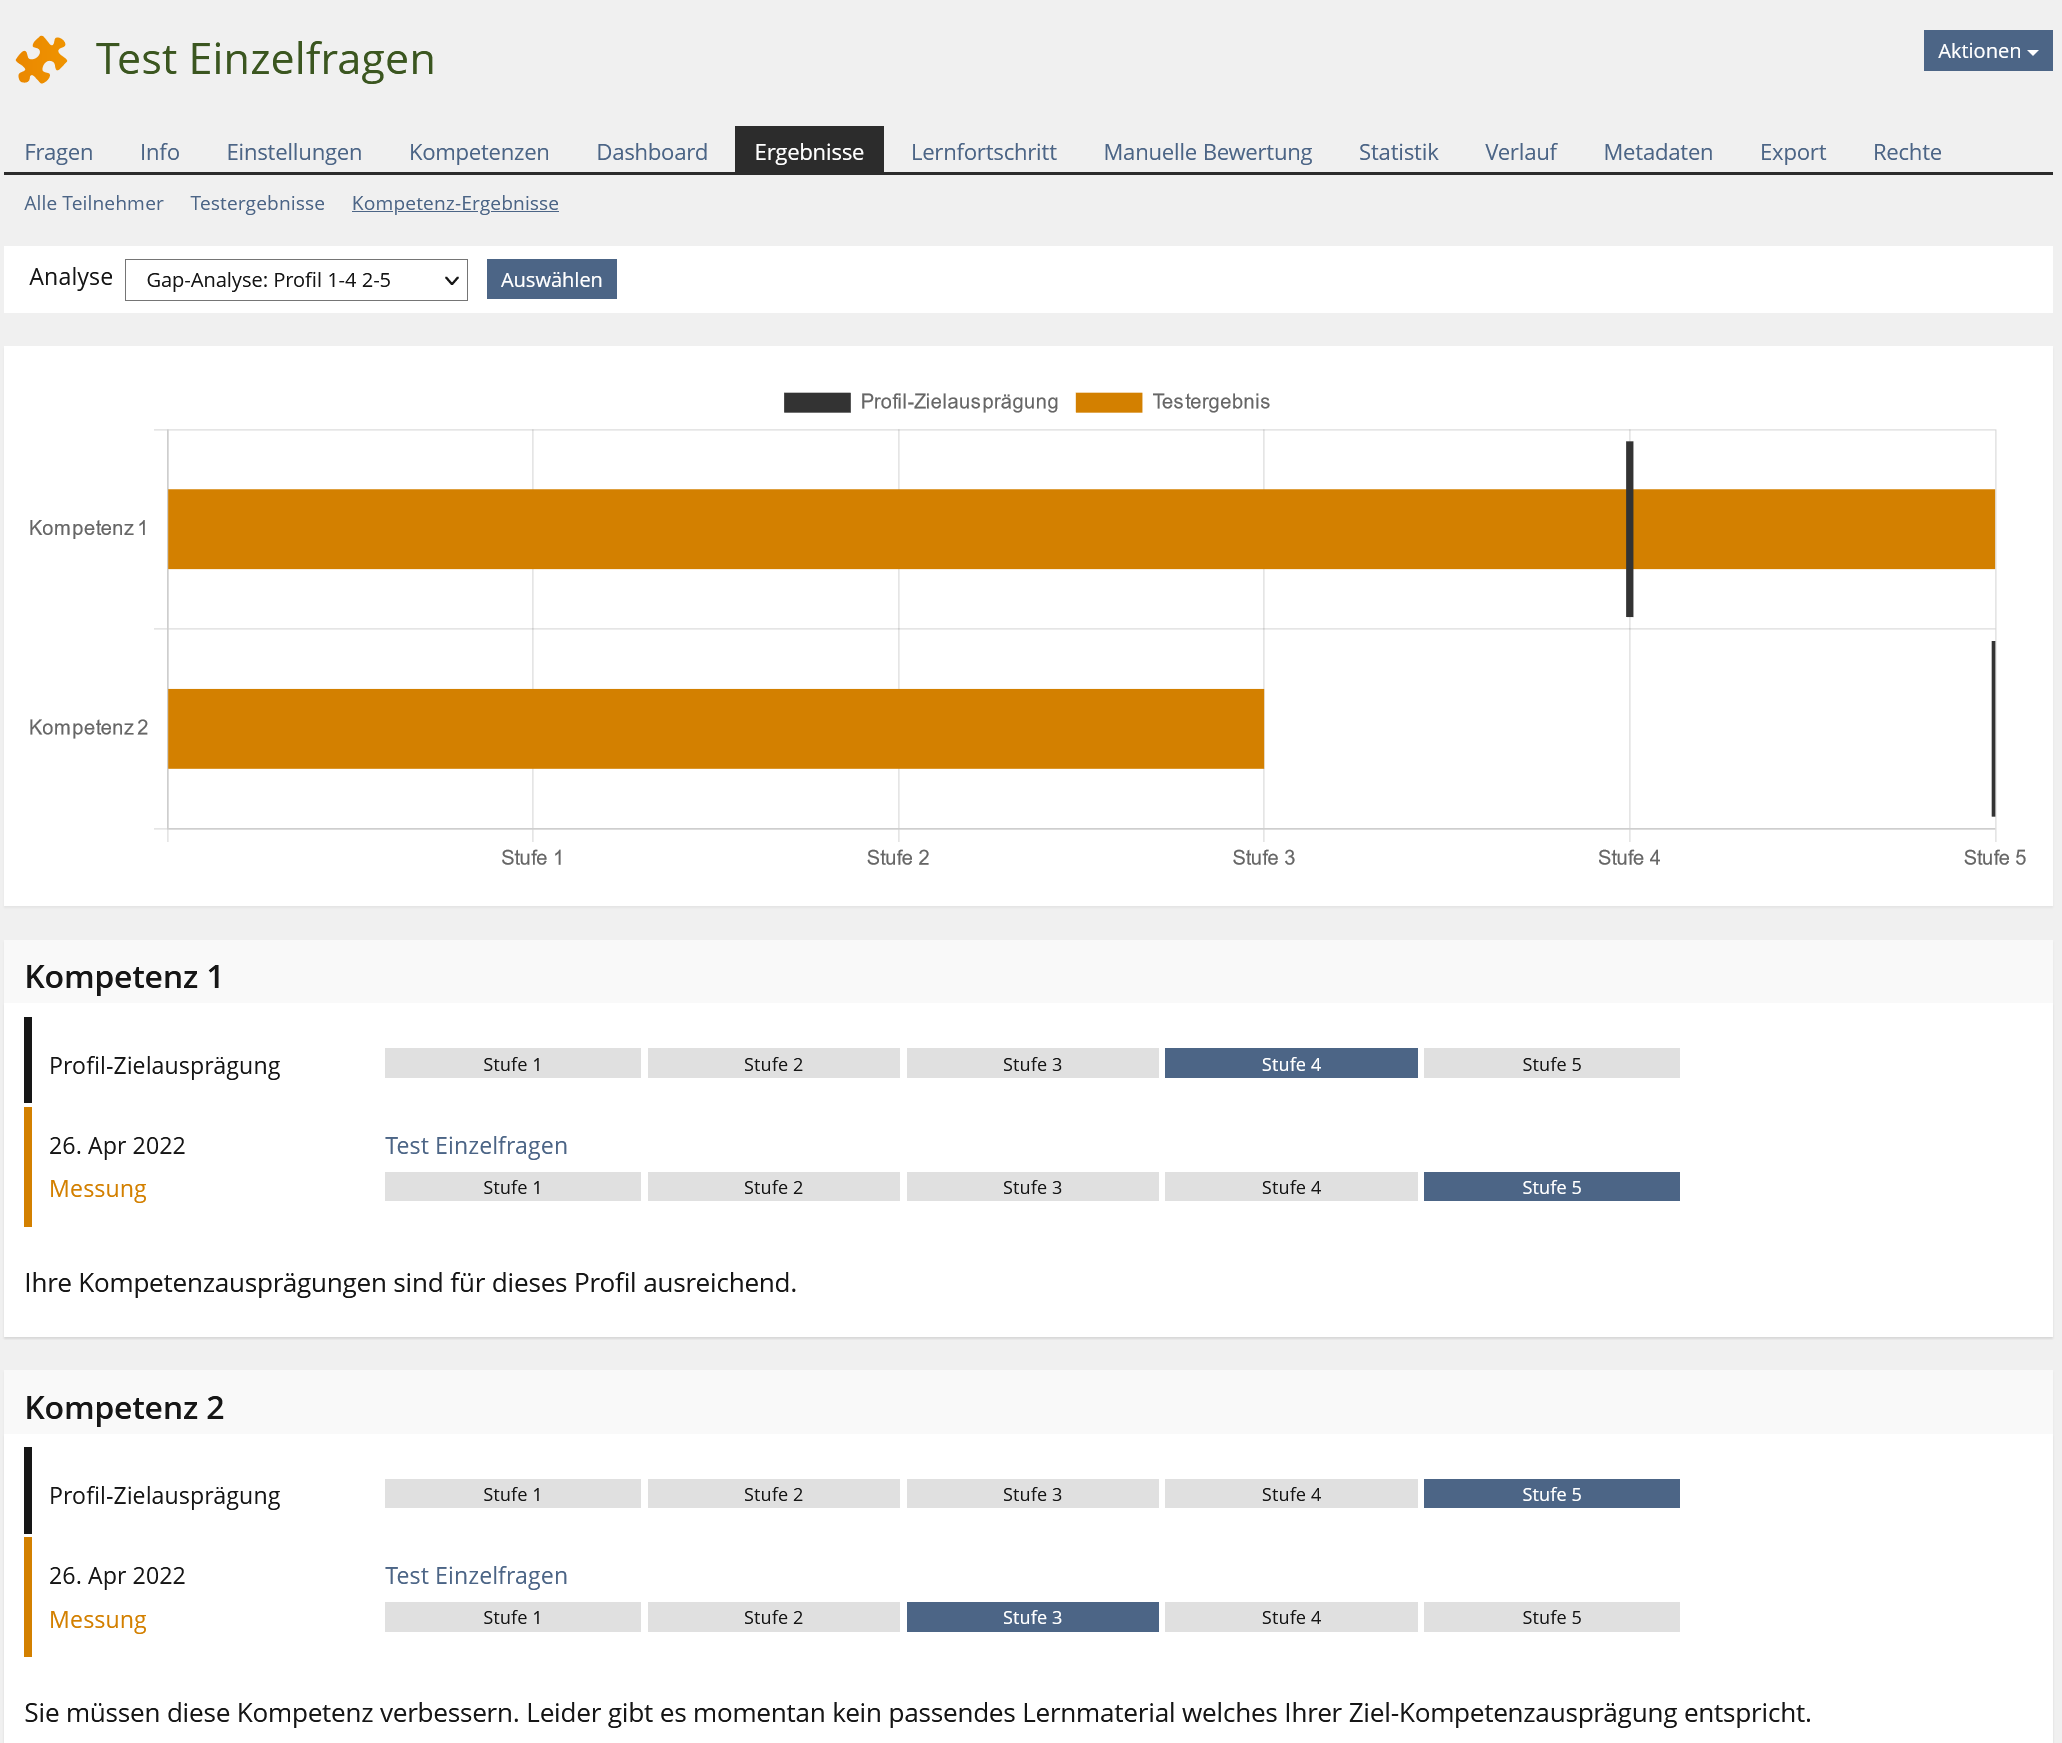Select the Testergebnisse sub-tab
This screenshot has width=2062, height=1743.
click(x=257, y=203)
